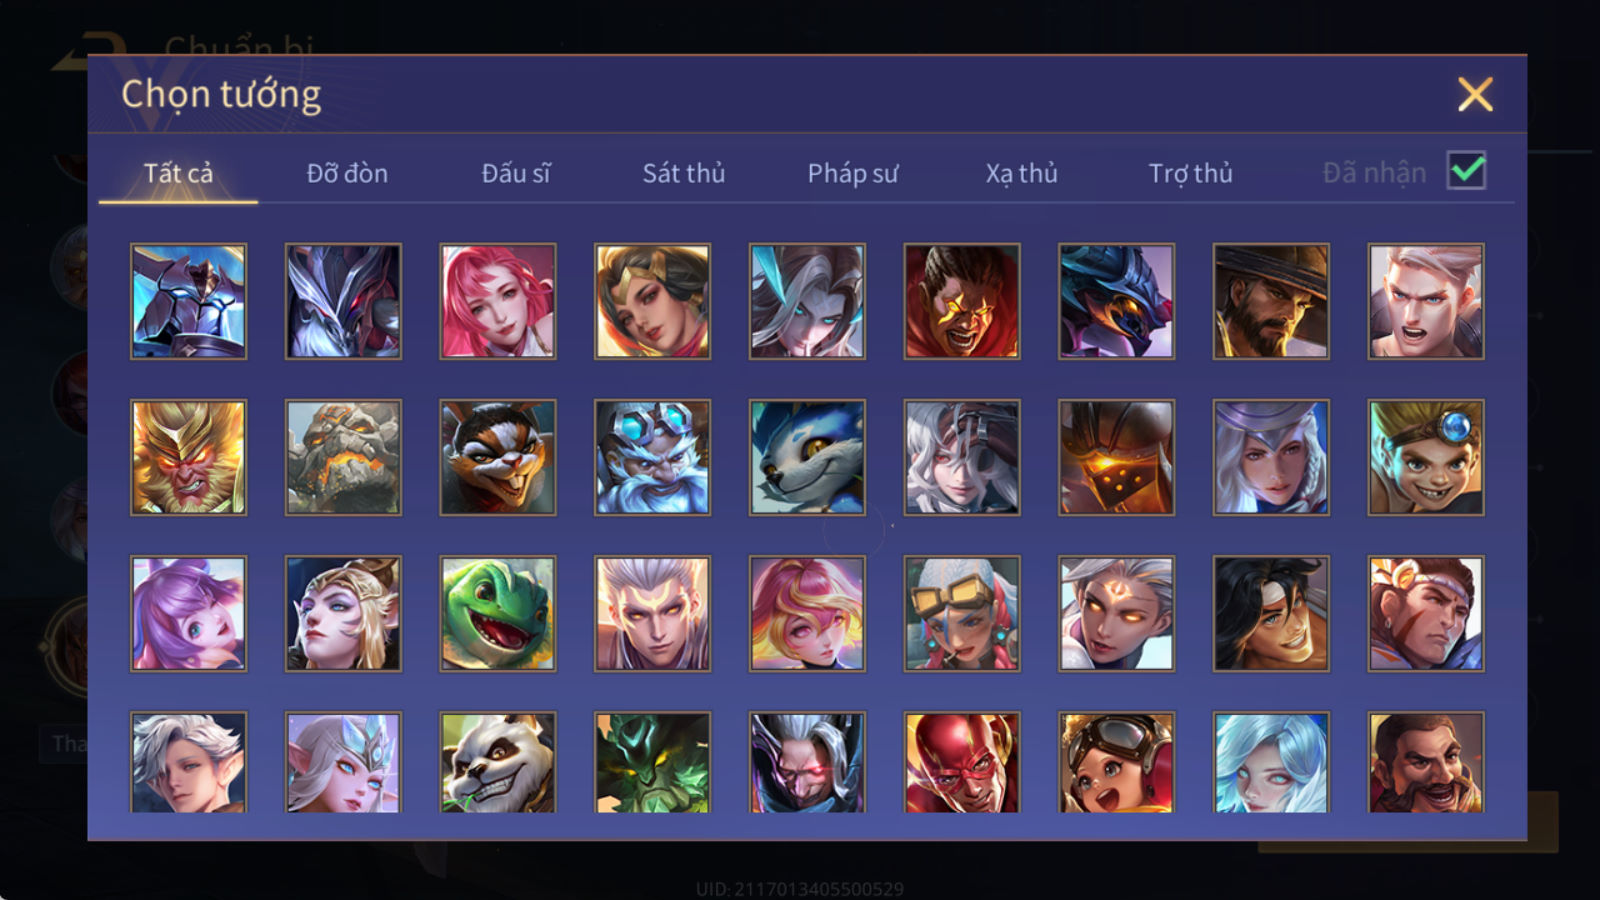Open the Trợ thủ tab
Screen dimensions: 1600x900
[x=1190, y=173]
